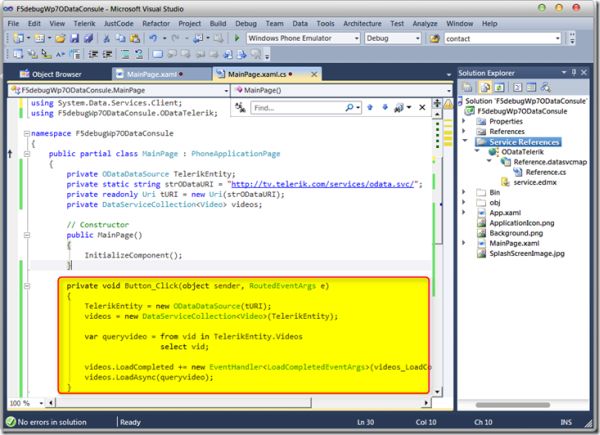This screenshot has height=435, width=600.
Task: Click the Undo icon in toolbar
Action: pyautogui.click(x=152, y=37)
